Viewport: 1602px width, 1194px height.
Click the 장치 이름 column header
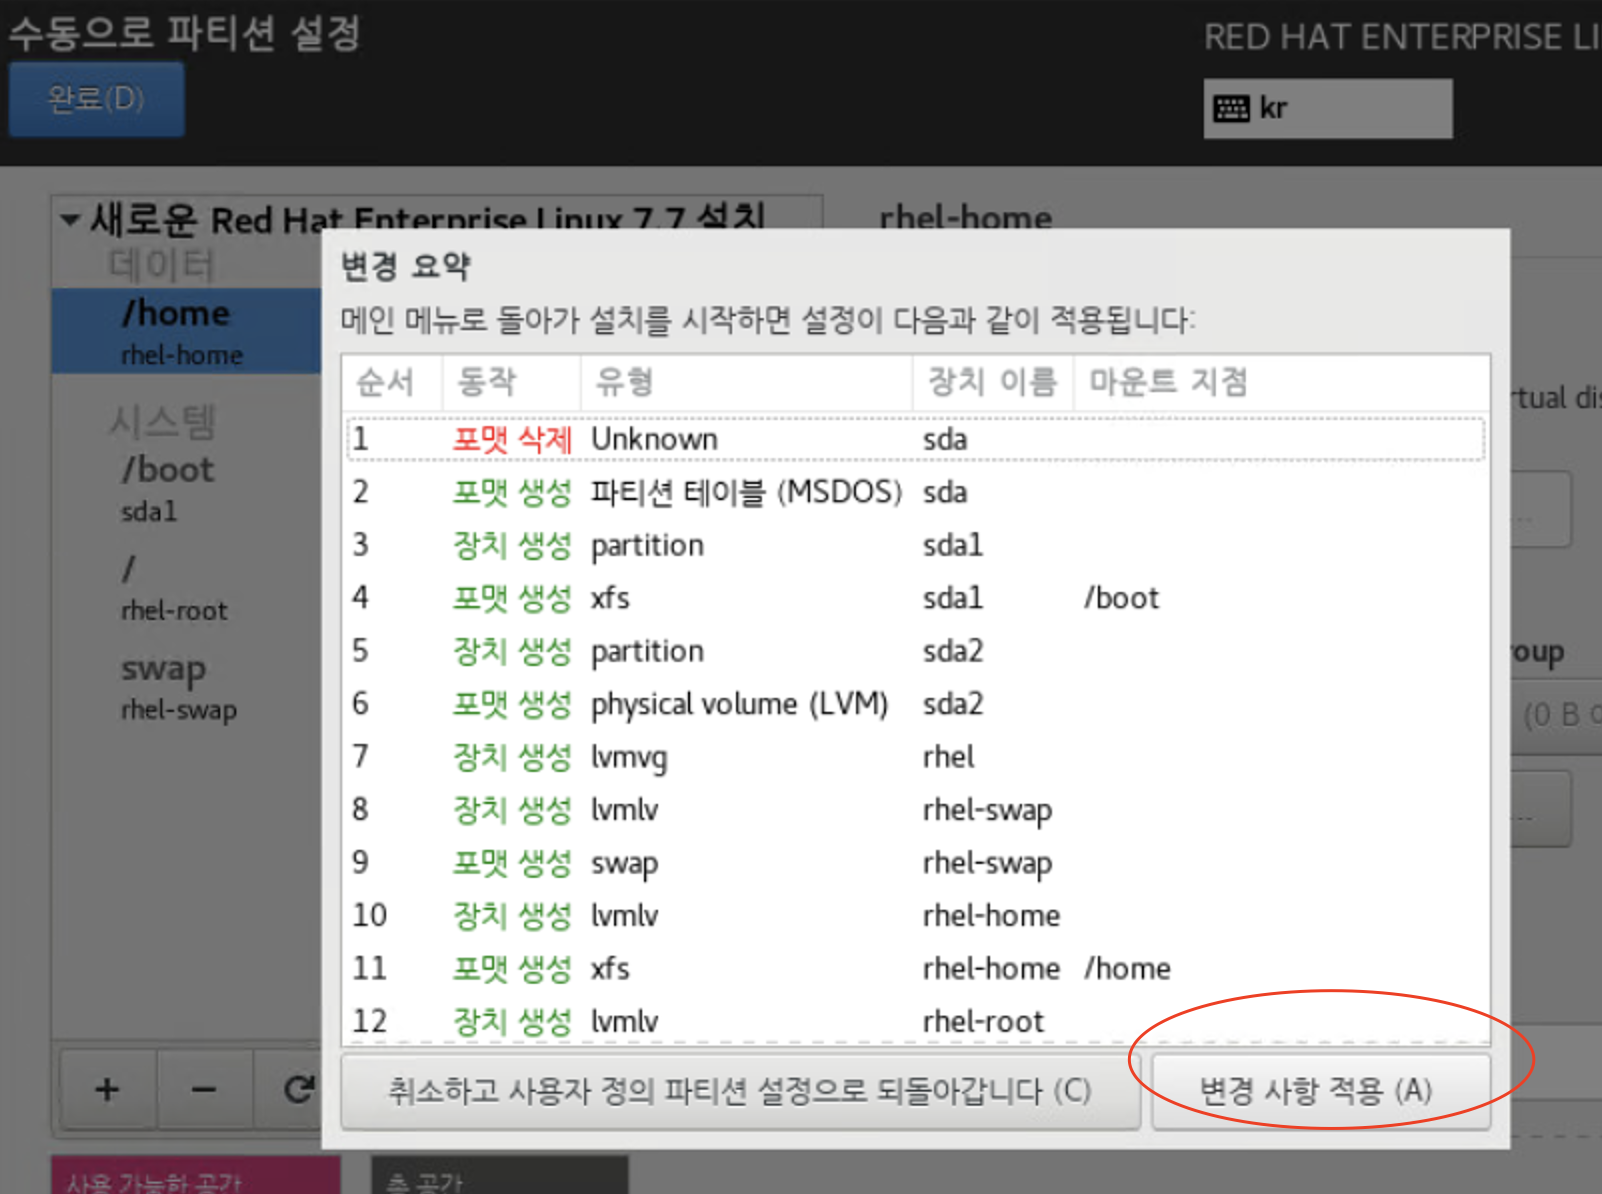point(993,381)
